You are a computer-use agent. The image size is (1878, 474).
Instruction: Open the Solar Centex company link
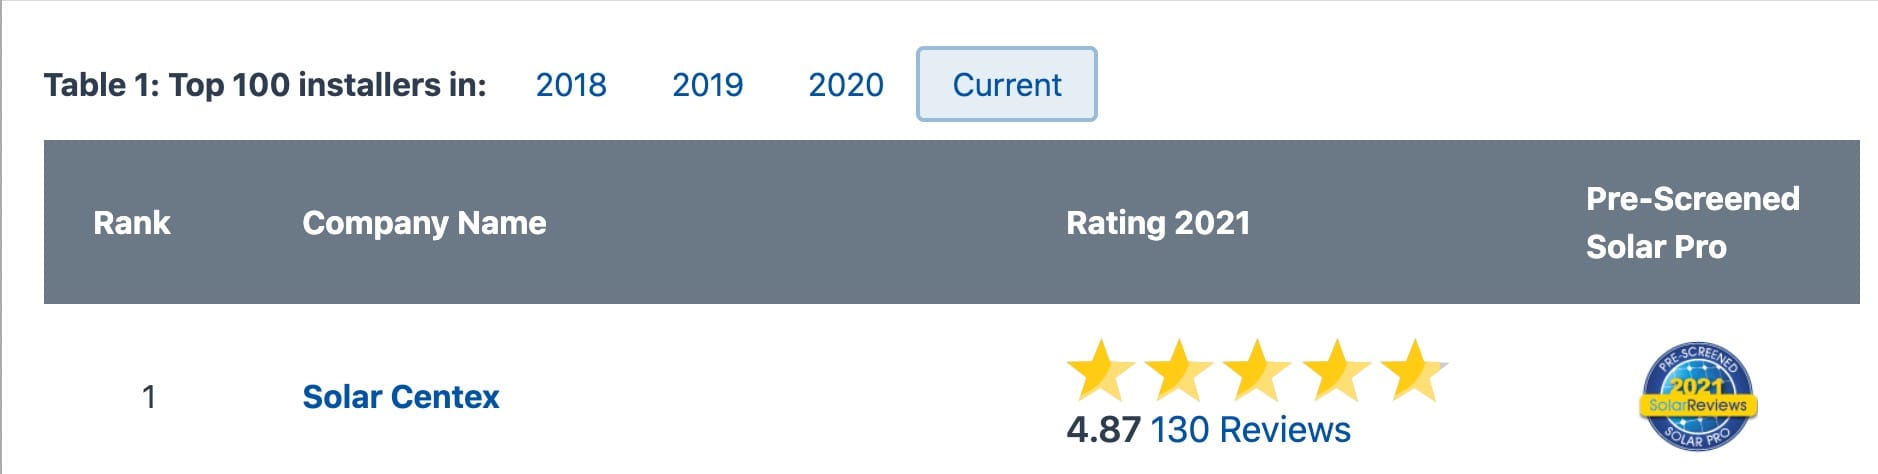click(400, 397)
